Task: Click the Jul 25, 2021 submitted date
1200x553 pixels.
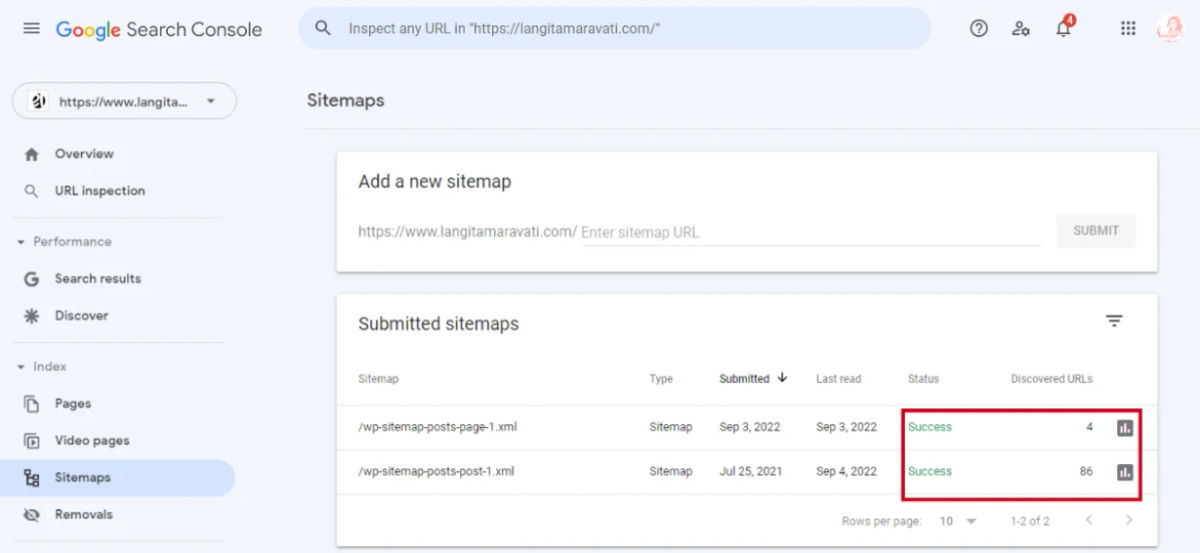Action: point(750,472)
